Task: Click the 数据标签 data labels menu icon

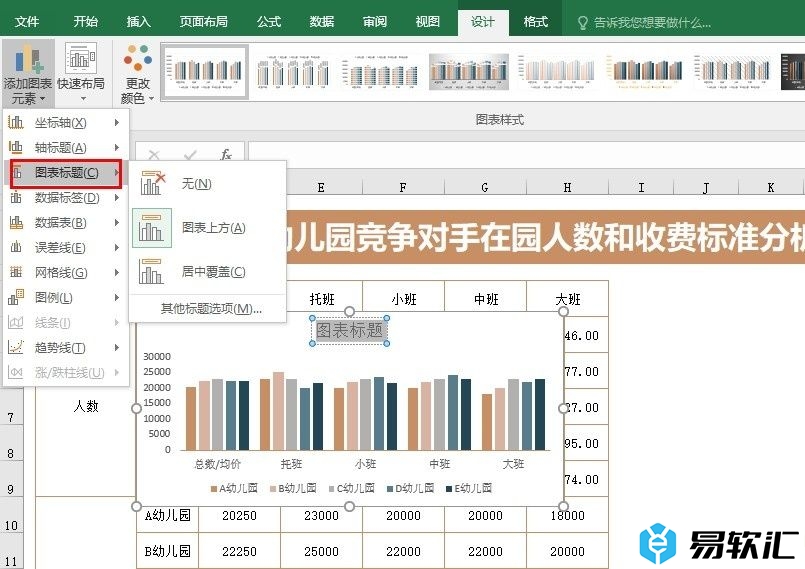Action: (16, 198)
